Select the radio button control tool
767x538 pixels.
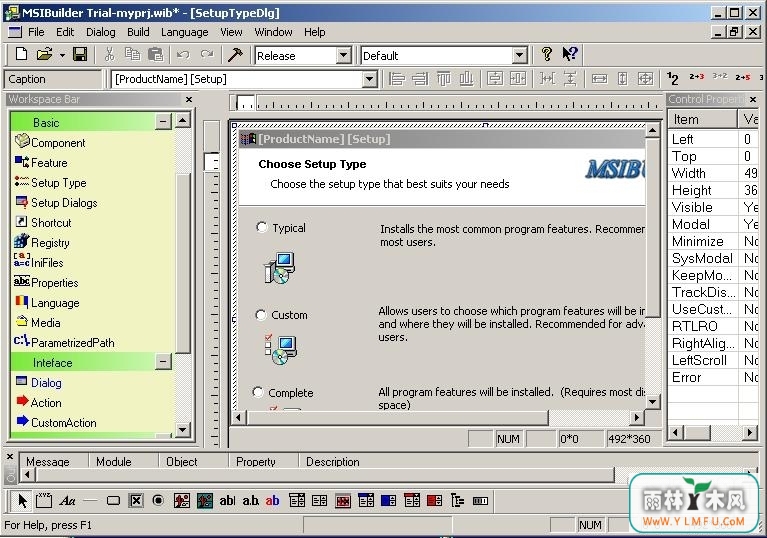click(x=158, y=500)
